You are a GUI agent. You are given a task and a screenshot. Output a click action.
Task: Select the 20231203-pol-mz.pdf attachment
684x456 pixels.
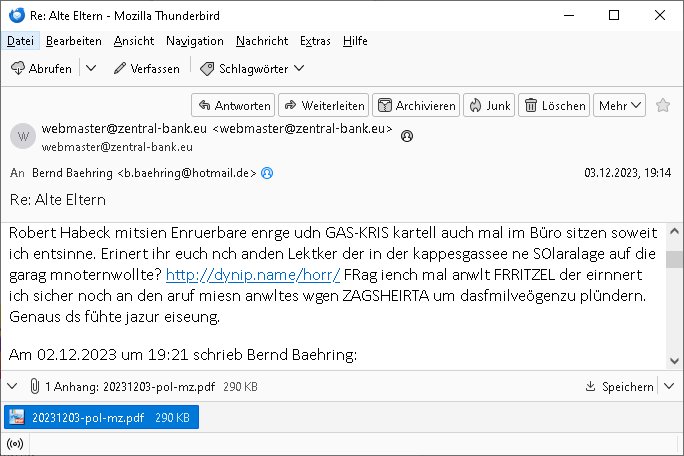[x=100, y=416]
